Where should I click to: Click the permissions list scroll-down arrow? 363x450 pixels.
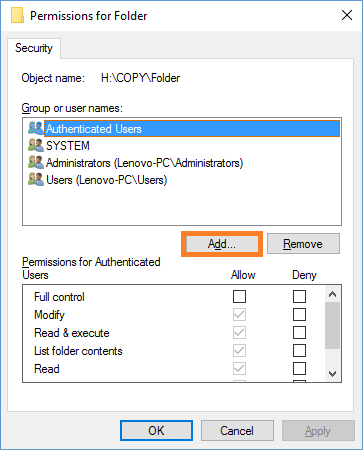point(332,374)
